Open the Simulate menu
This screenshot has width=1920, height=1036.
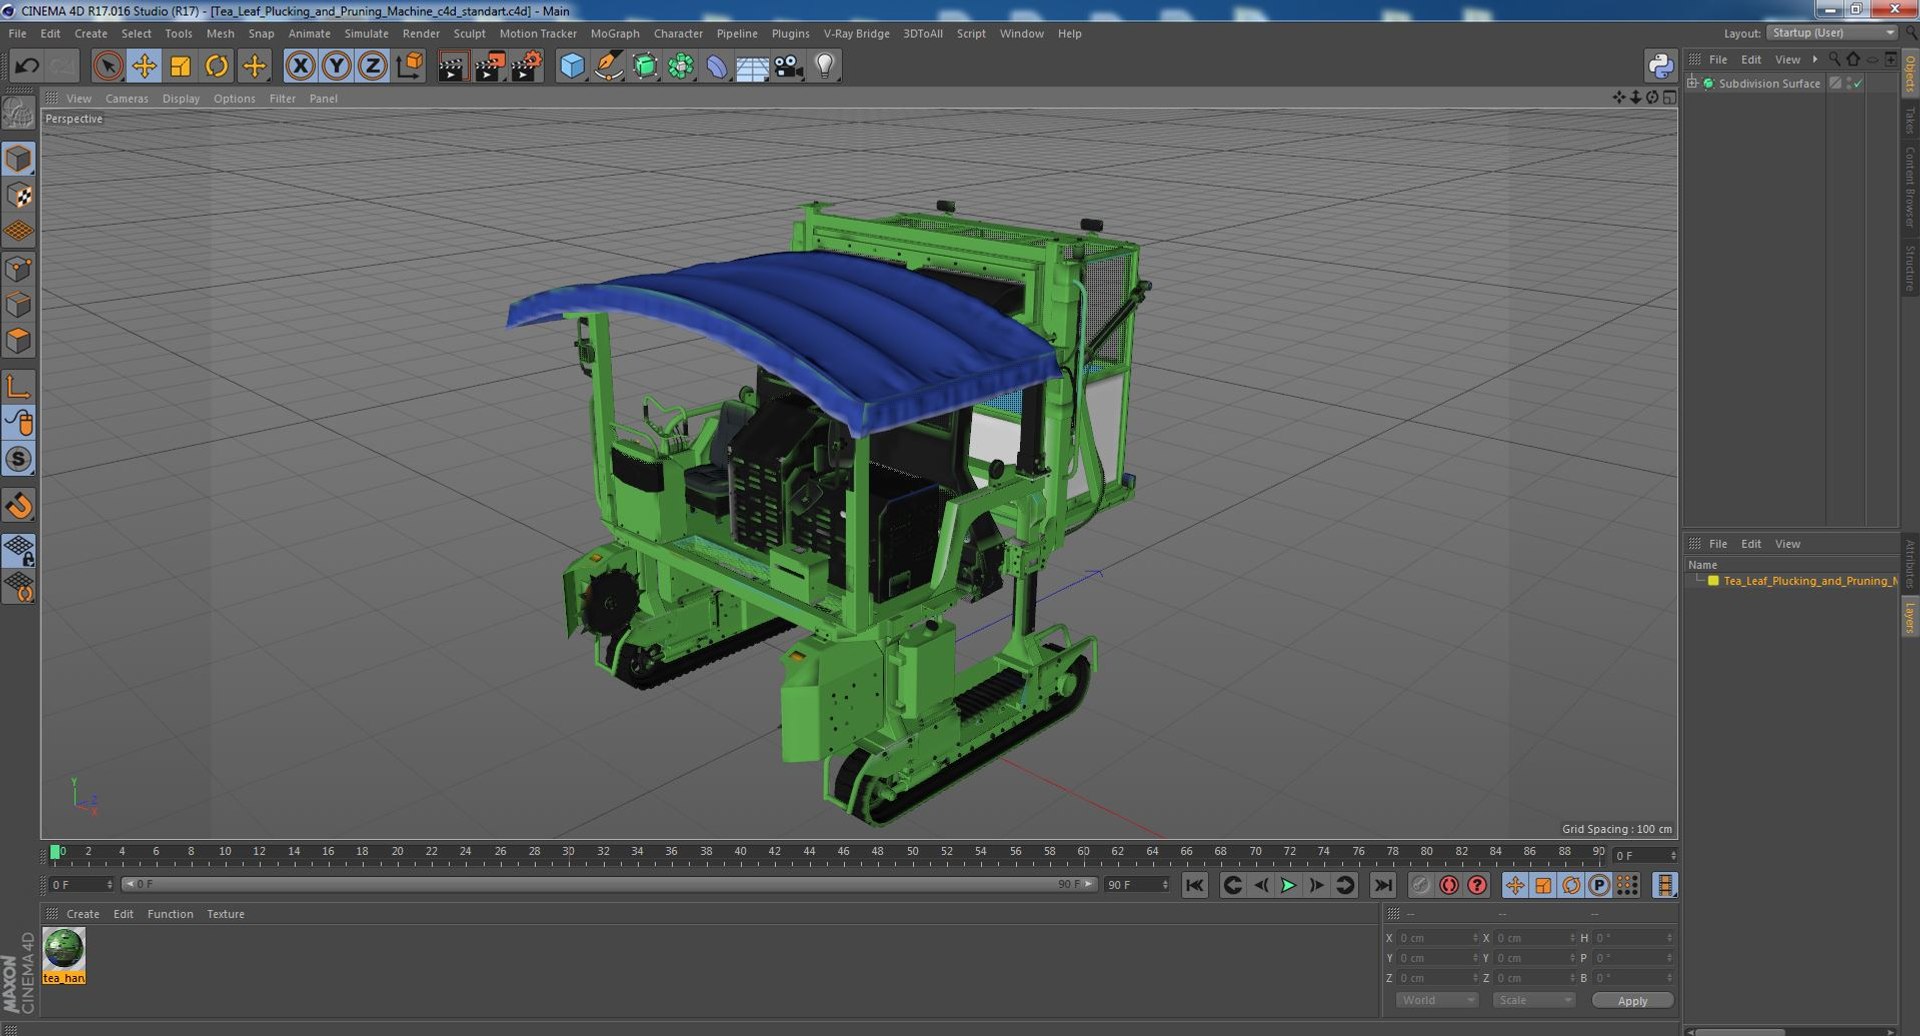click(366, 33)
